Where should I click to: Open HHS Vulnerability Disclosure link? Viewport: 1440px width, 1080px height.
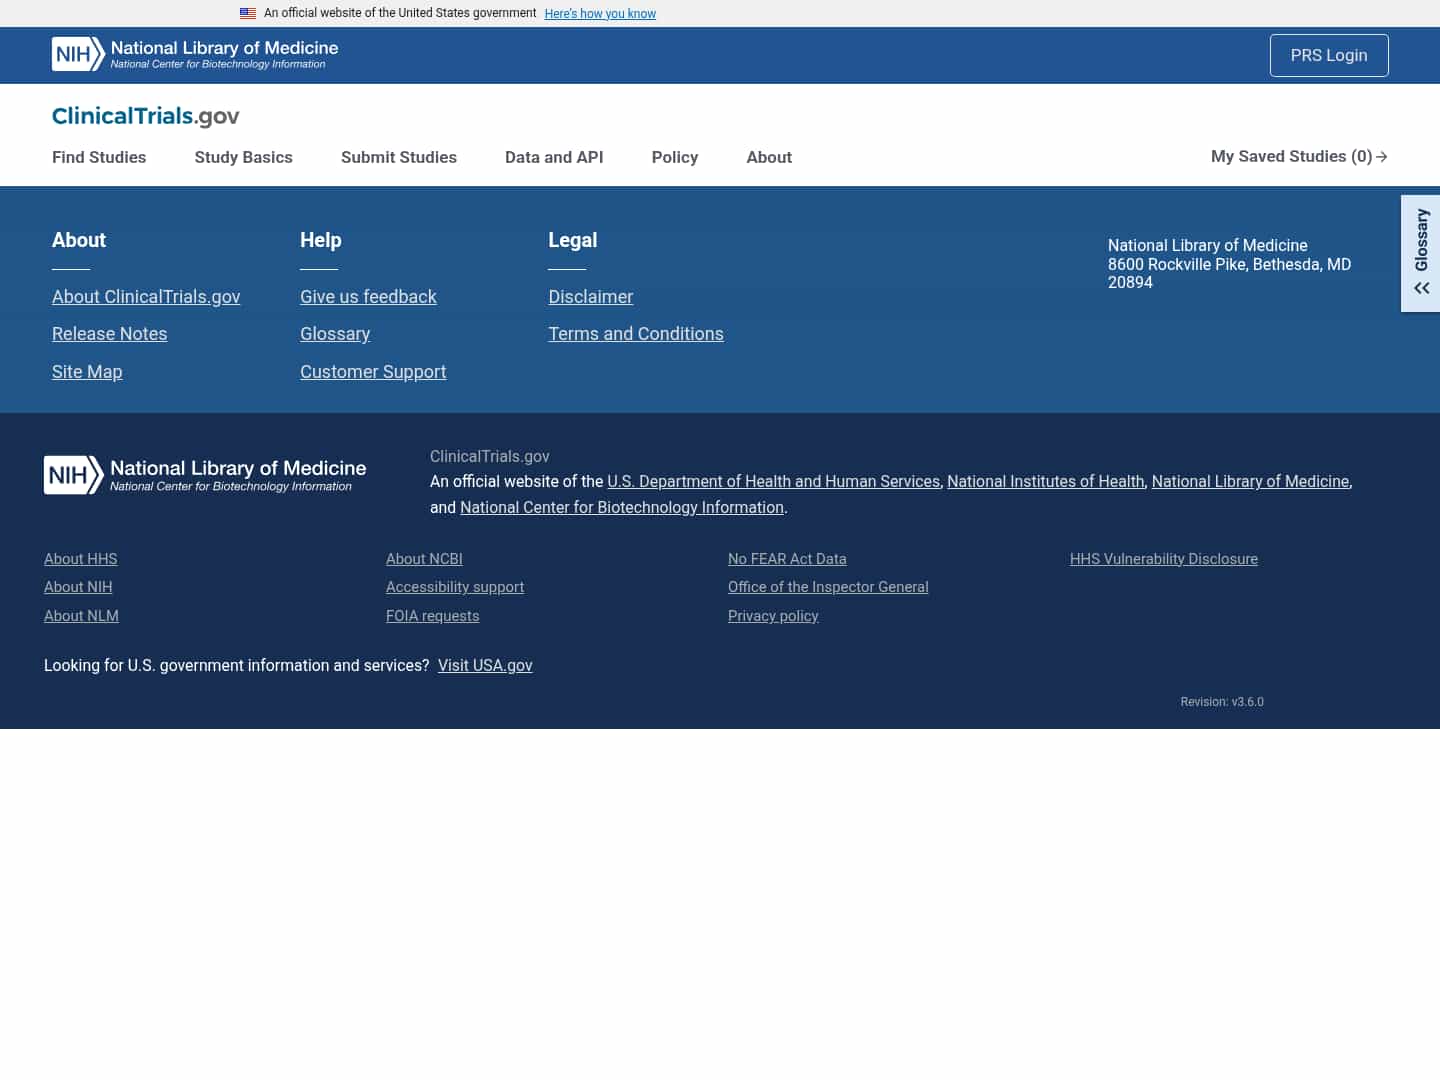point(1164,559)
